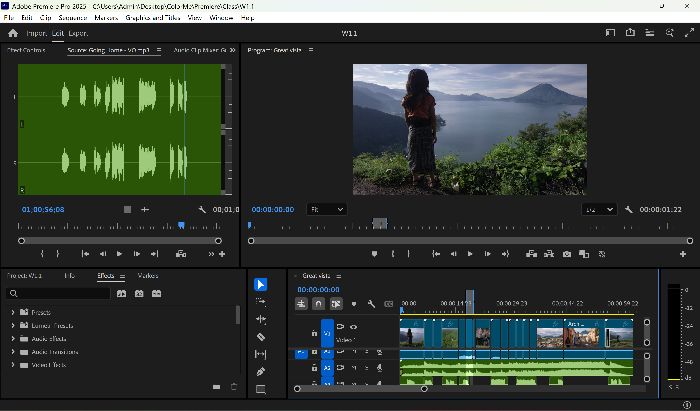Open the Sequence menu

(x=73, y=17)
